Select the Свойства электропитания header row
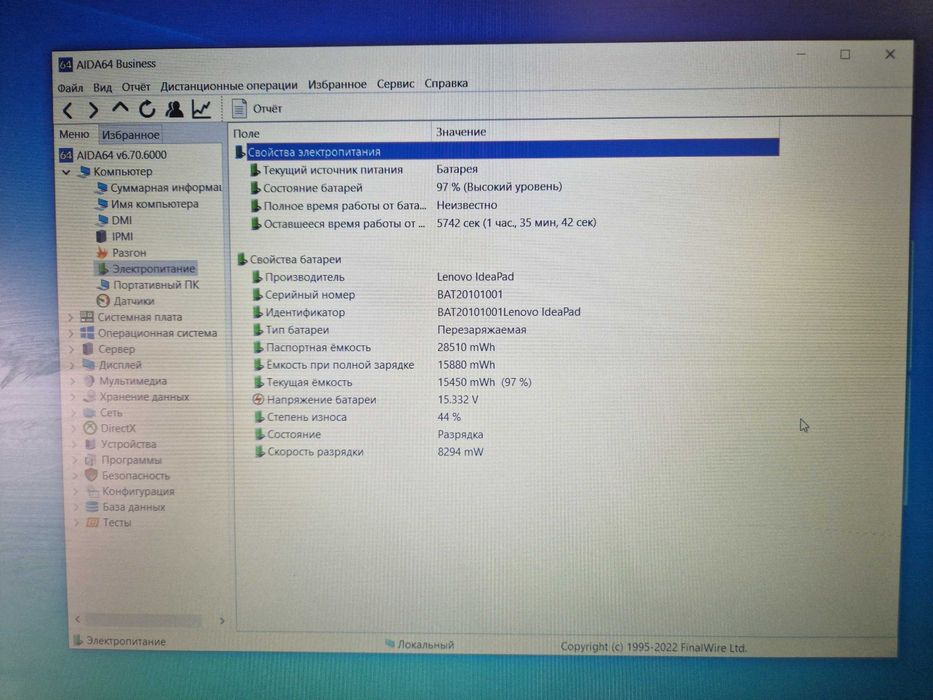 507,149
